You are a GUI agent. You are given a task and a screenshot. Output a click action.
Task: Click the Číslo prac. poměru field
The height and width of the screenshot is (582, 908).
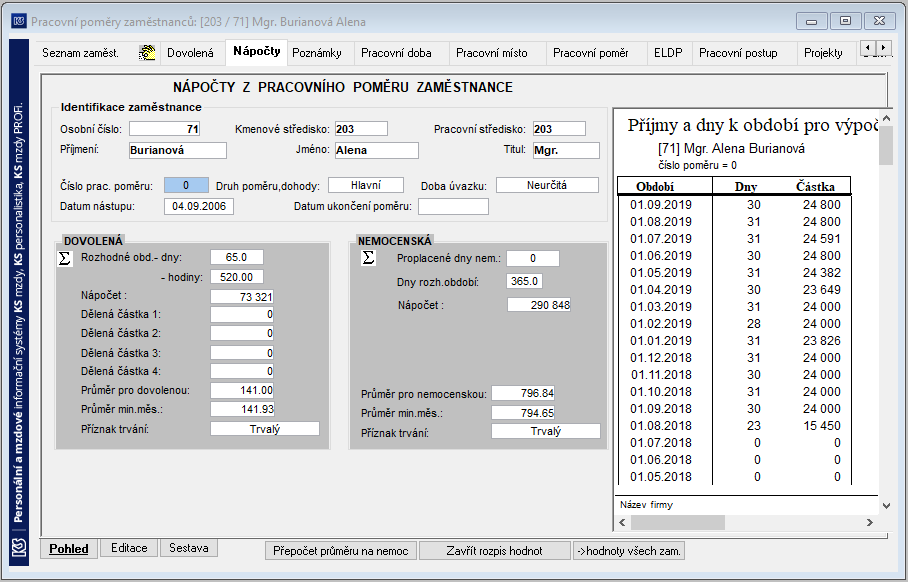(186, 185)
